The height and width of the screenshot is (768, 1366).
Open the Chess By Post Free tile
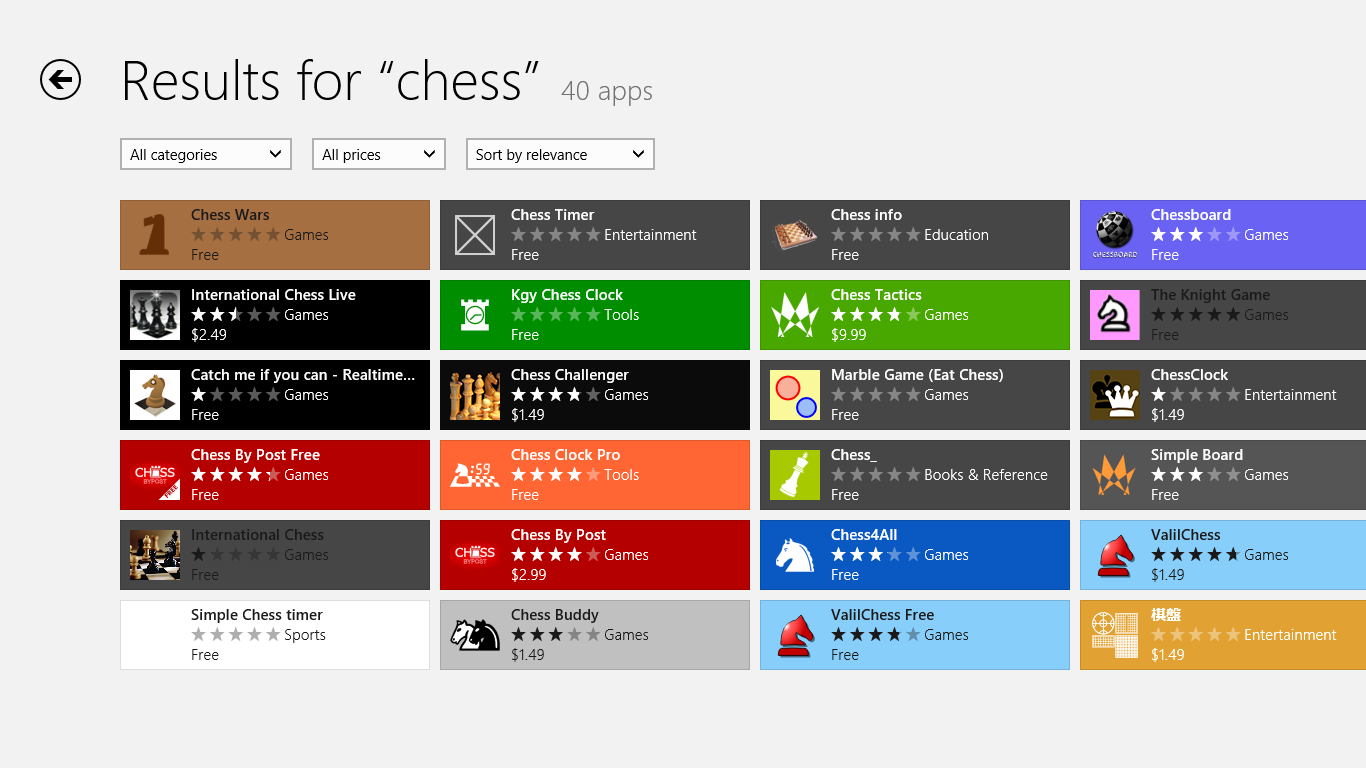(x=275, y=475)
